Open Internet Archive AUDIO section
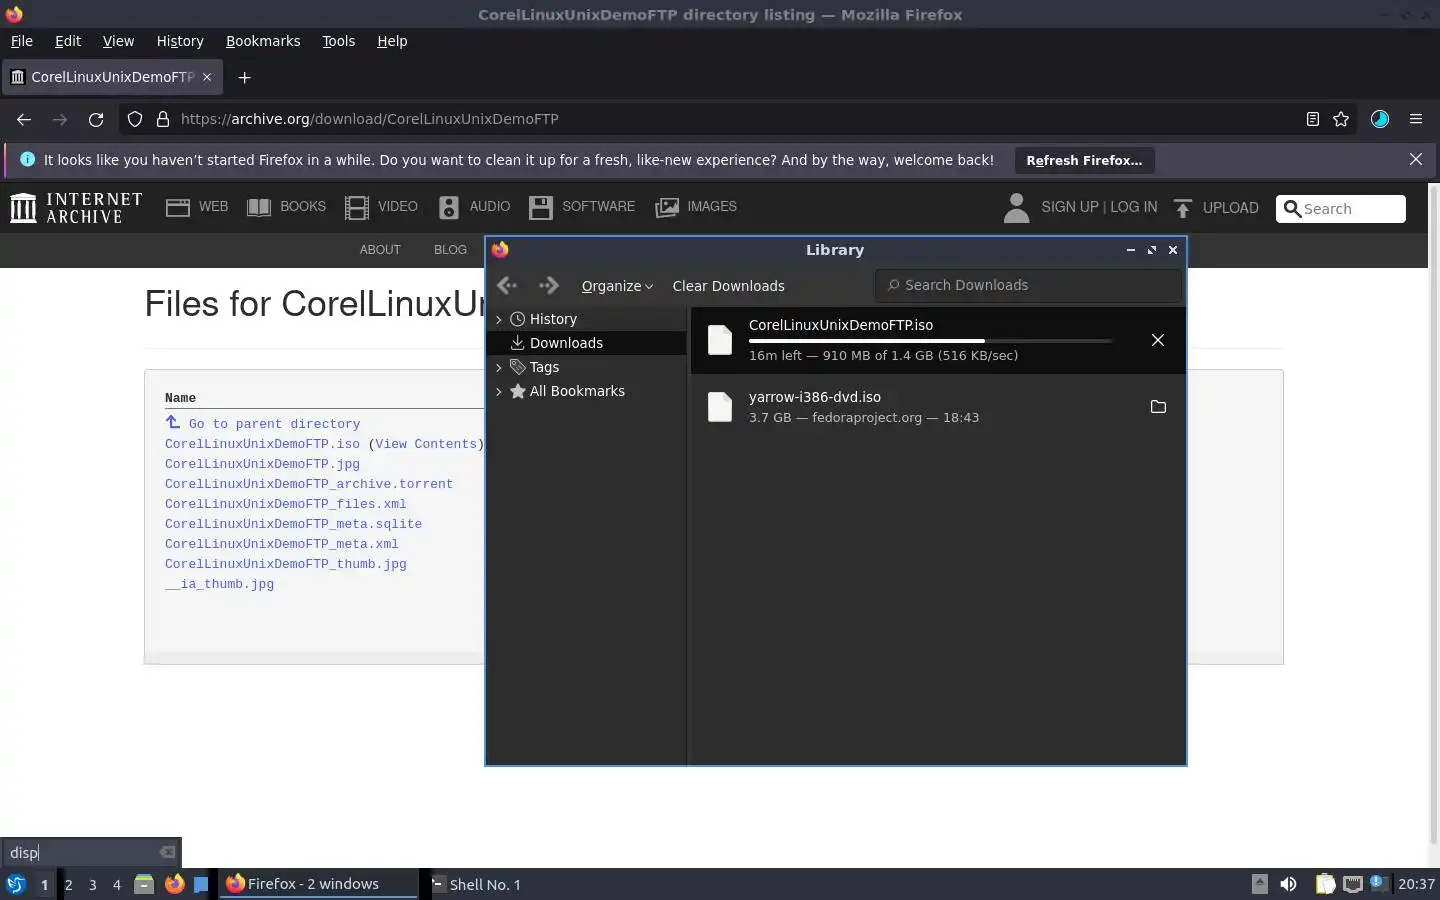Image resolution: width=1440 pixels, height=900 pixels. click(x=474, y=207)
